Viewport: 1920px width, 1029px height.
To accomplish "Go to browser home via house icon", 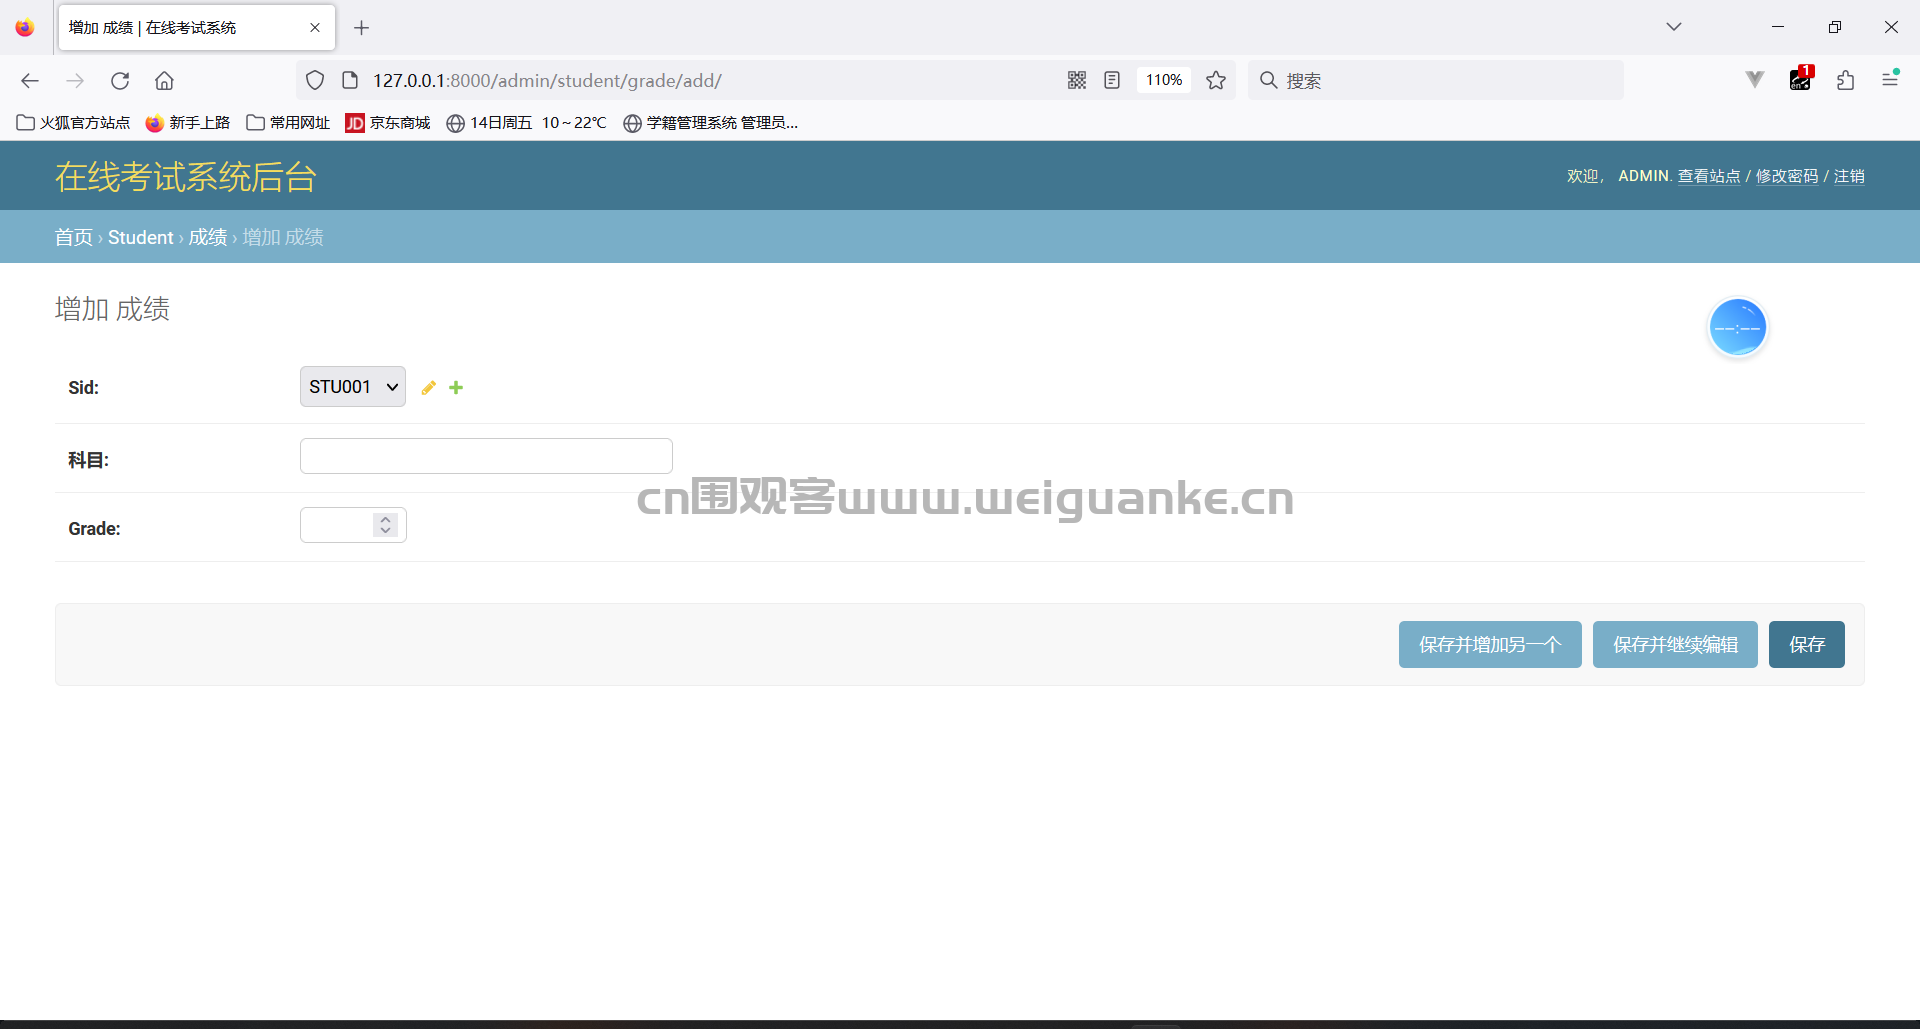I will point(165,81).
